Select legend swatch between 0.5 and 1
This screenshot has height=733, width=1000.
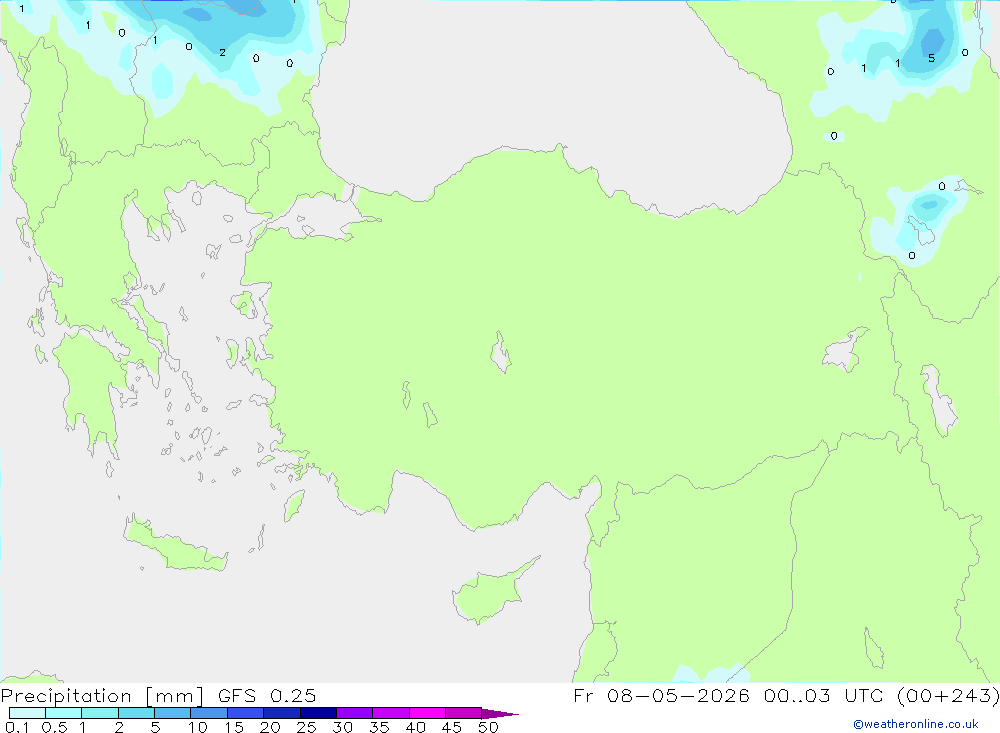pos(64,713)
